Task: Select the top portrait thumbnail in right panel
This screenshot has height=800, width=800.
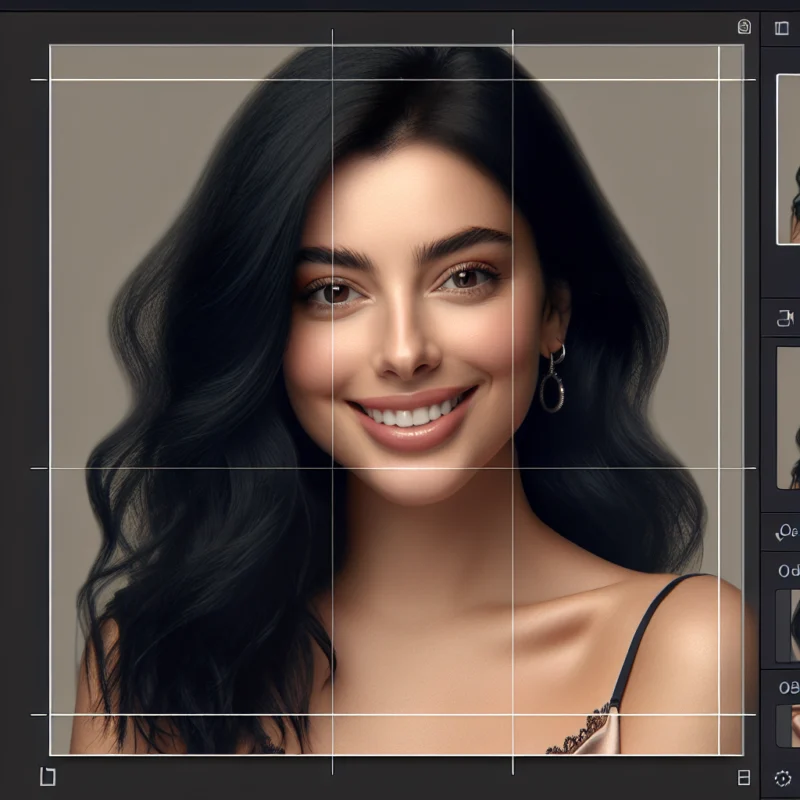Action: click(789, 158)
